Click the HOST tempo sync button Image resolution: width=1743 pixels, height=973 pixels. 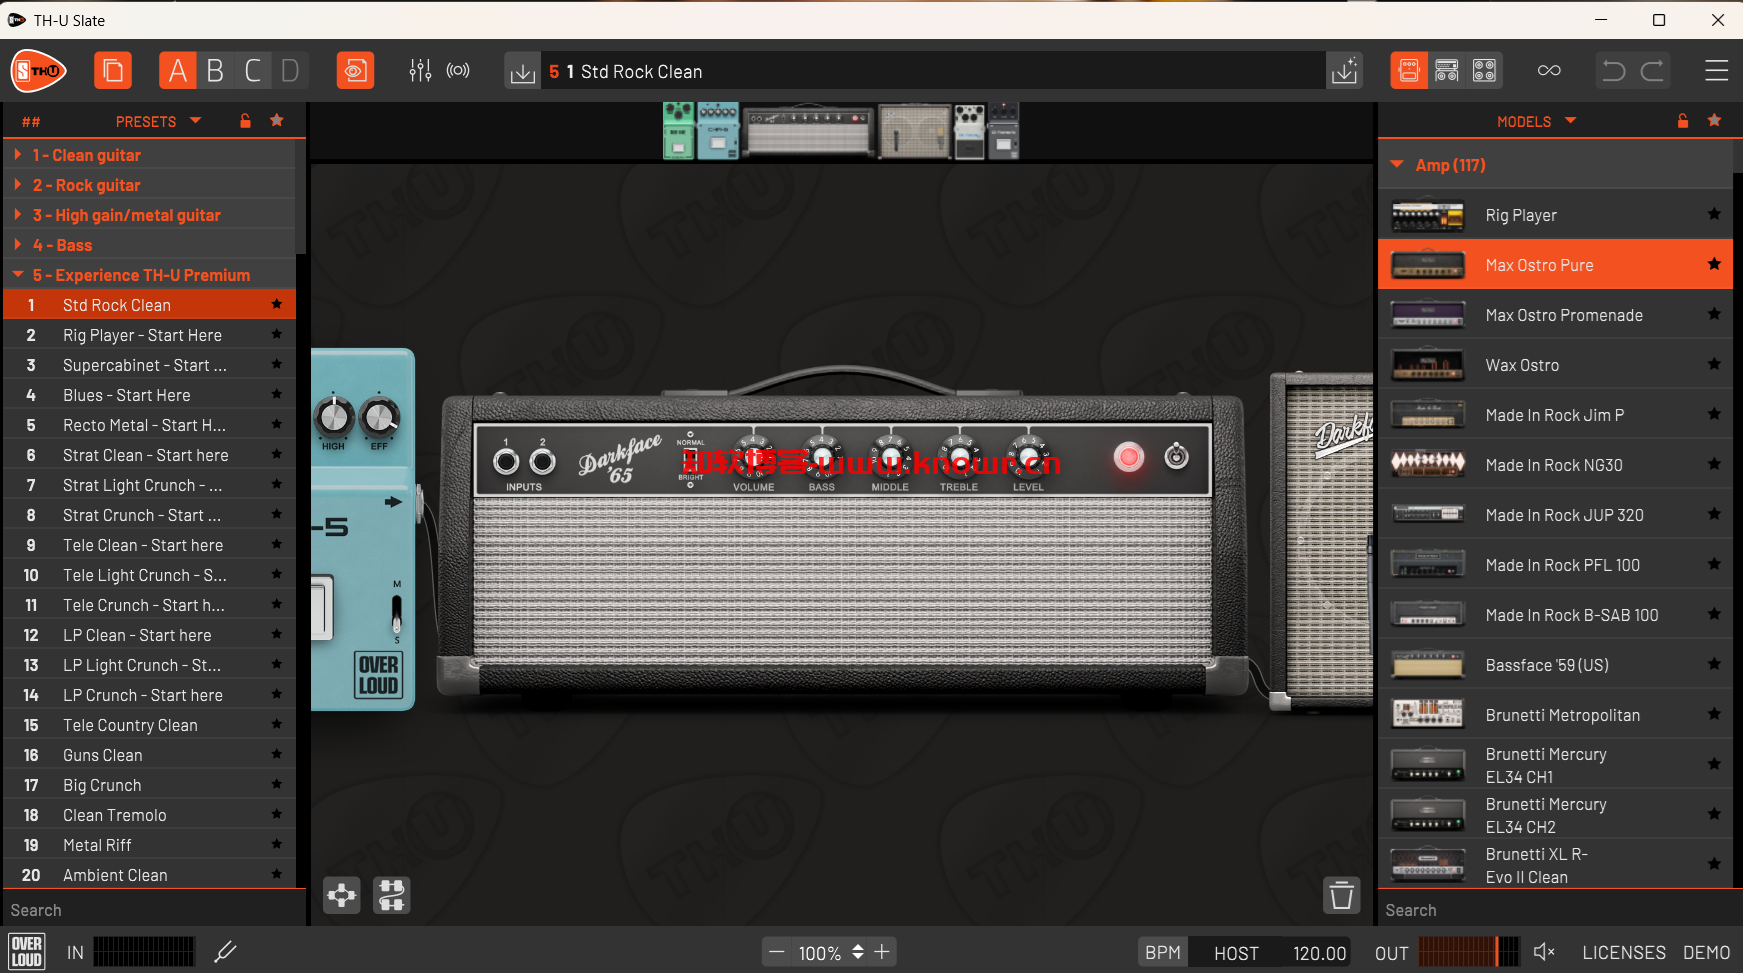[1236, 953]
